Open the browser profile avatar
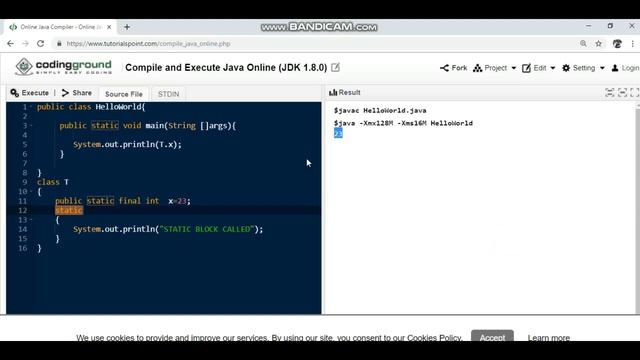This screenshot has height=360, width=640. 617,43
